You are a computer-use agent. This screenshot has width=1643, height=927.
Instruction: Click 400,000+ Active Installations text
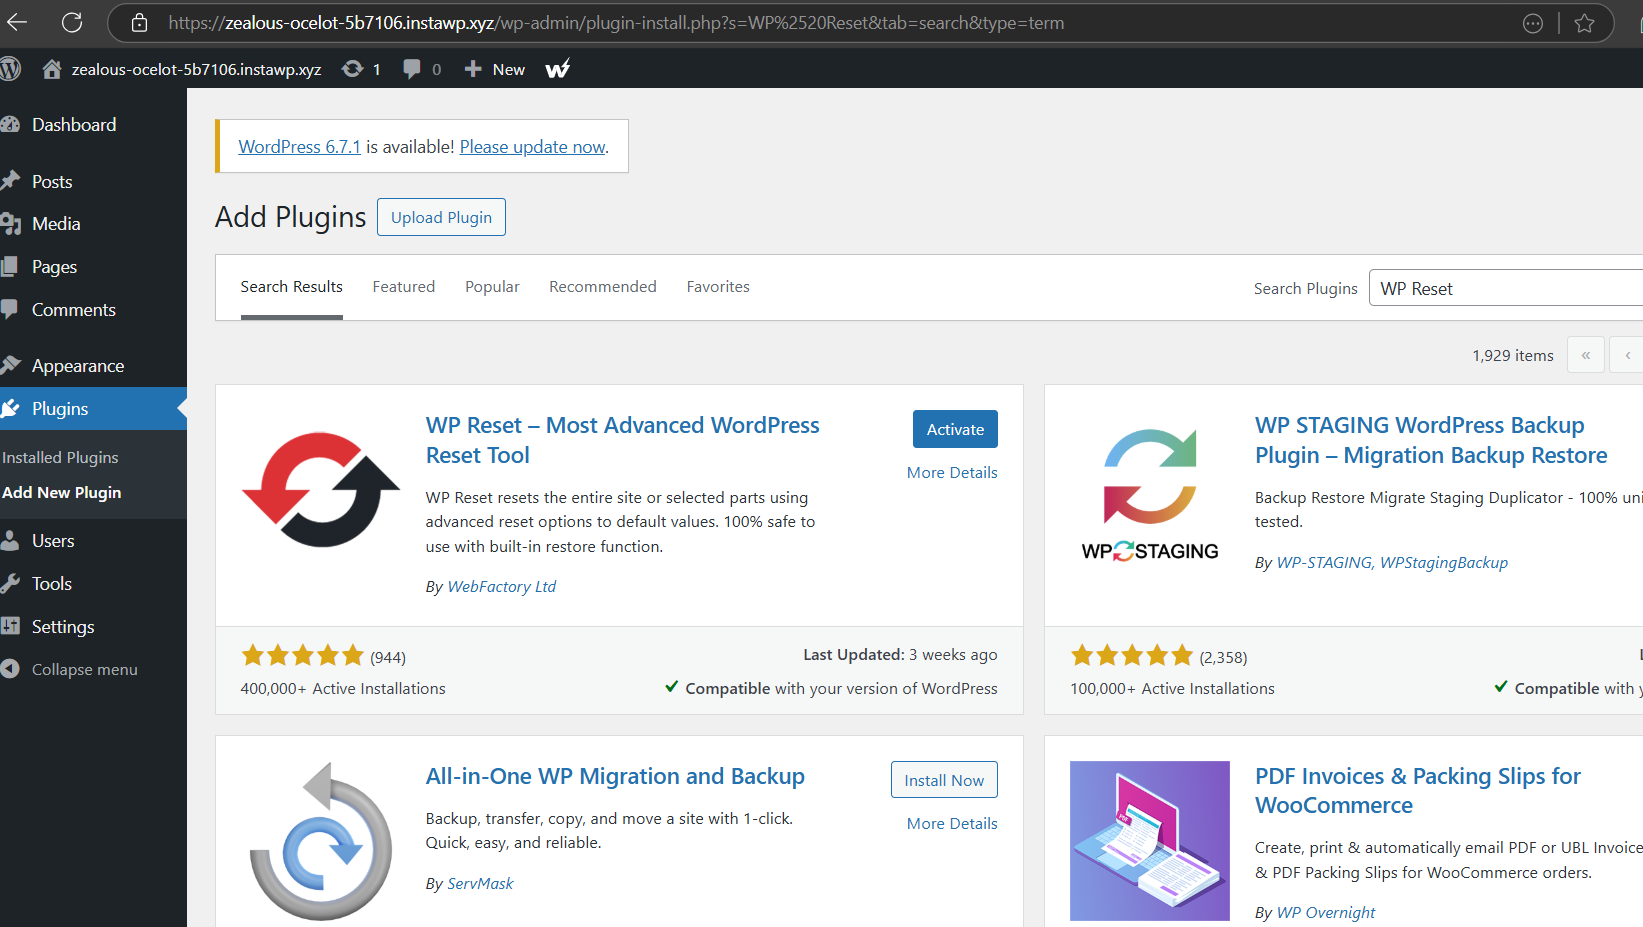point(343,688)
